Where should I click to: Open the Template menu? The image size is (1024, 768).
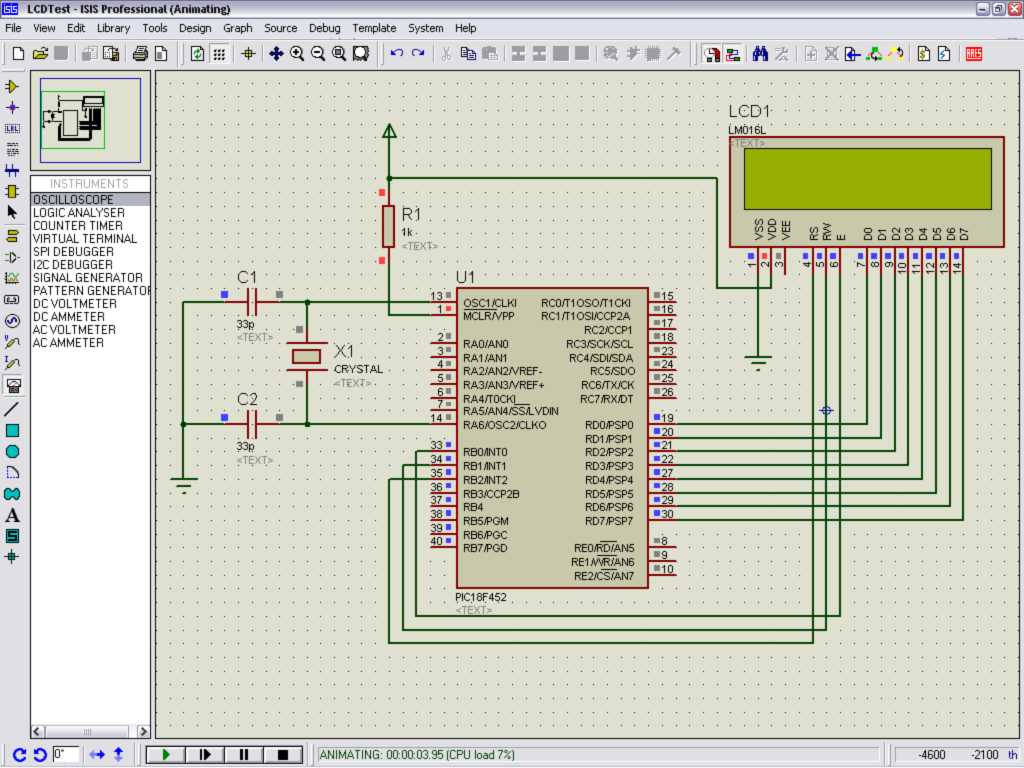374,28
